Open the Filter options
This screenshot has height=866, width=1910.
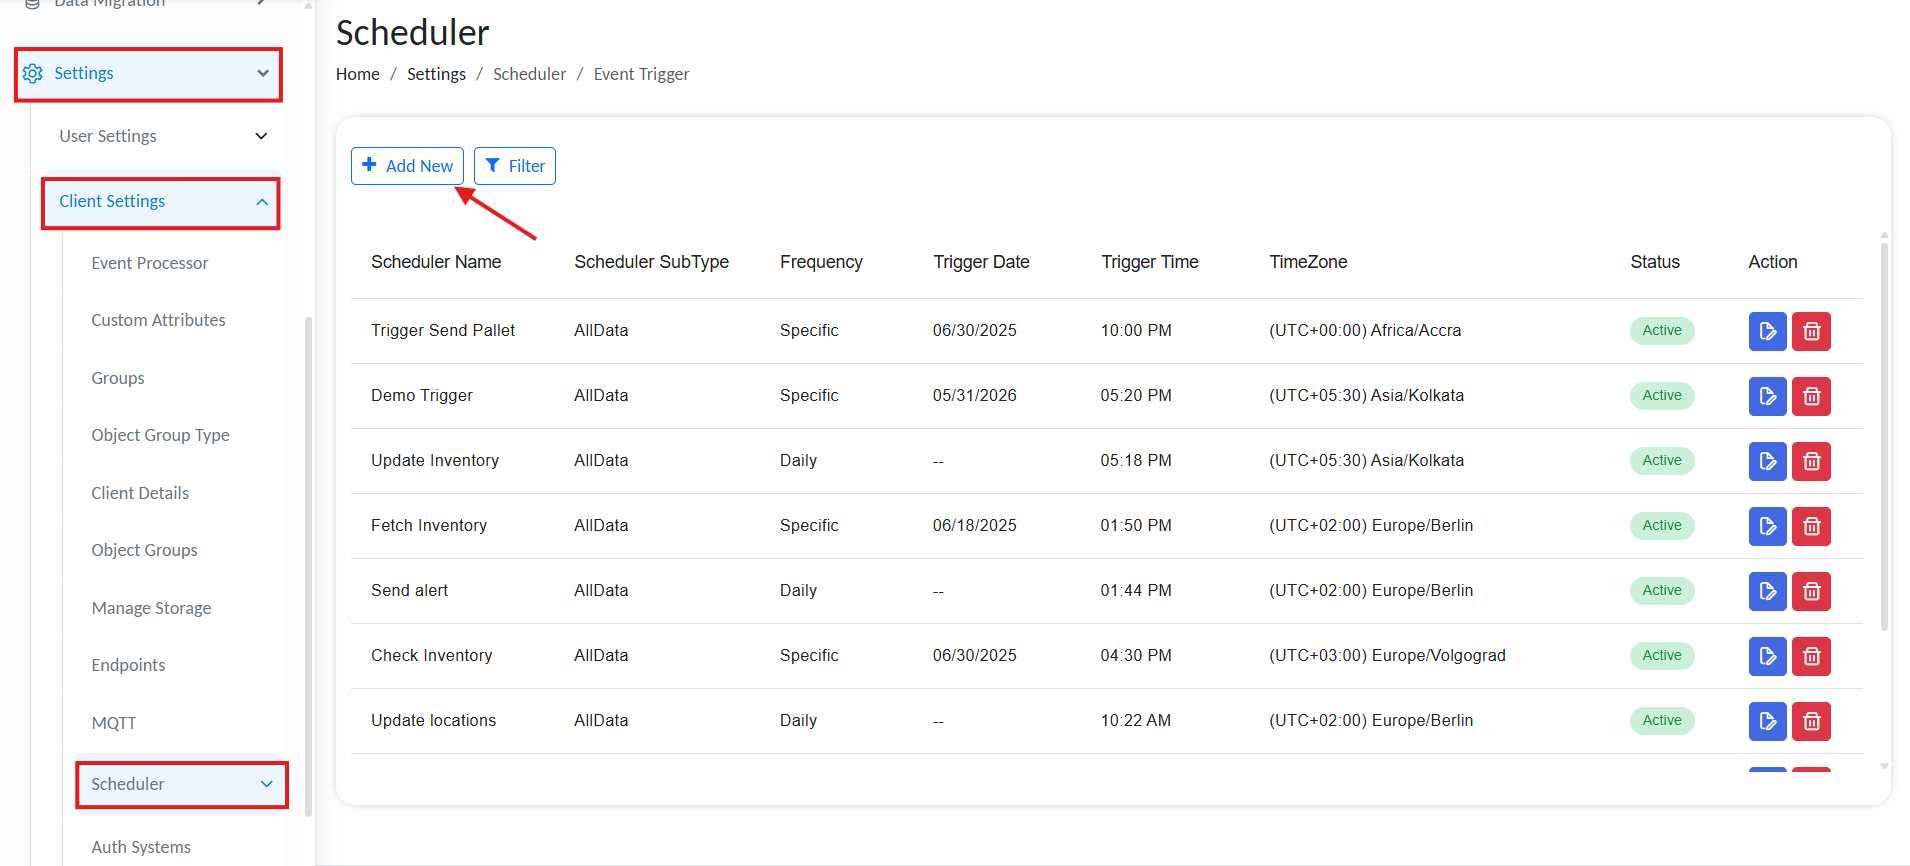coord(515,166)
